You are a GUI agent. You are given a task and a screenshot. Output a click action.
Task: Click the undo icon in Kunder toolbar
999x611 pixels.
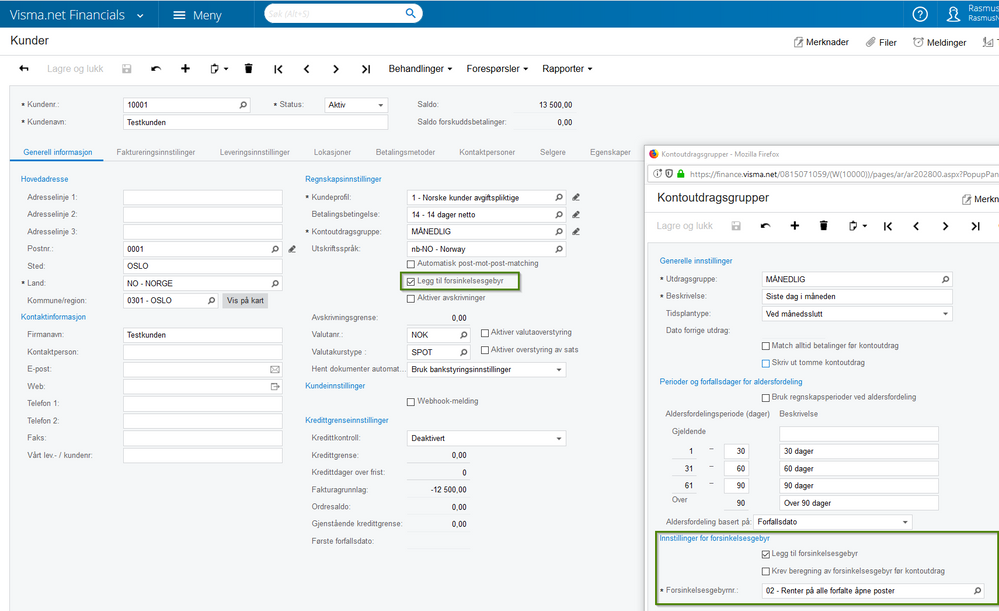pos(156,69)
